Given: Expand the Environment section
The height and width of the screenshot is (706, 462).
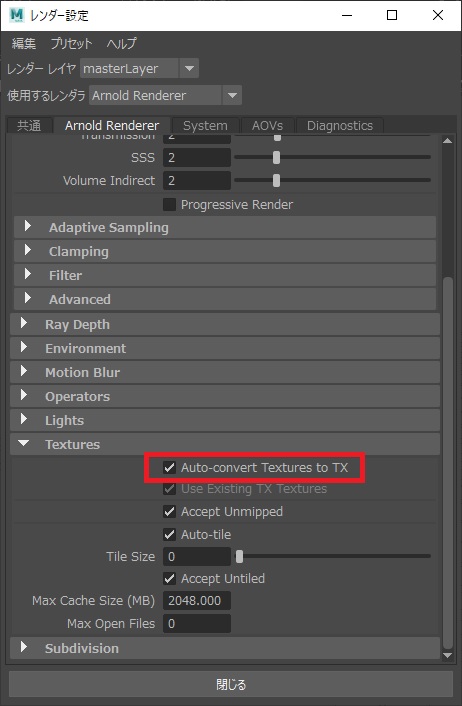Looking at the screenshot, I should (225, 348).
